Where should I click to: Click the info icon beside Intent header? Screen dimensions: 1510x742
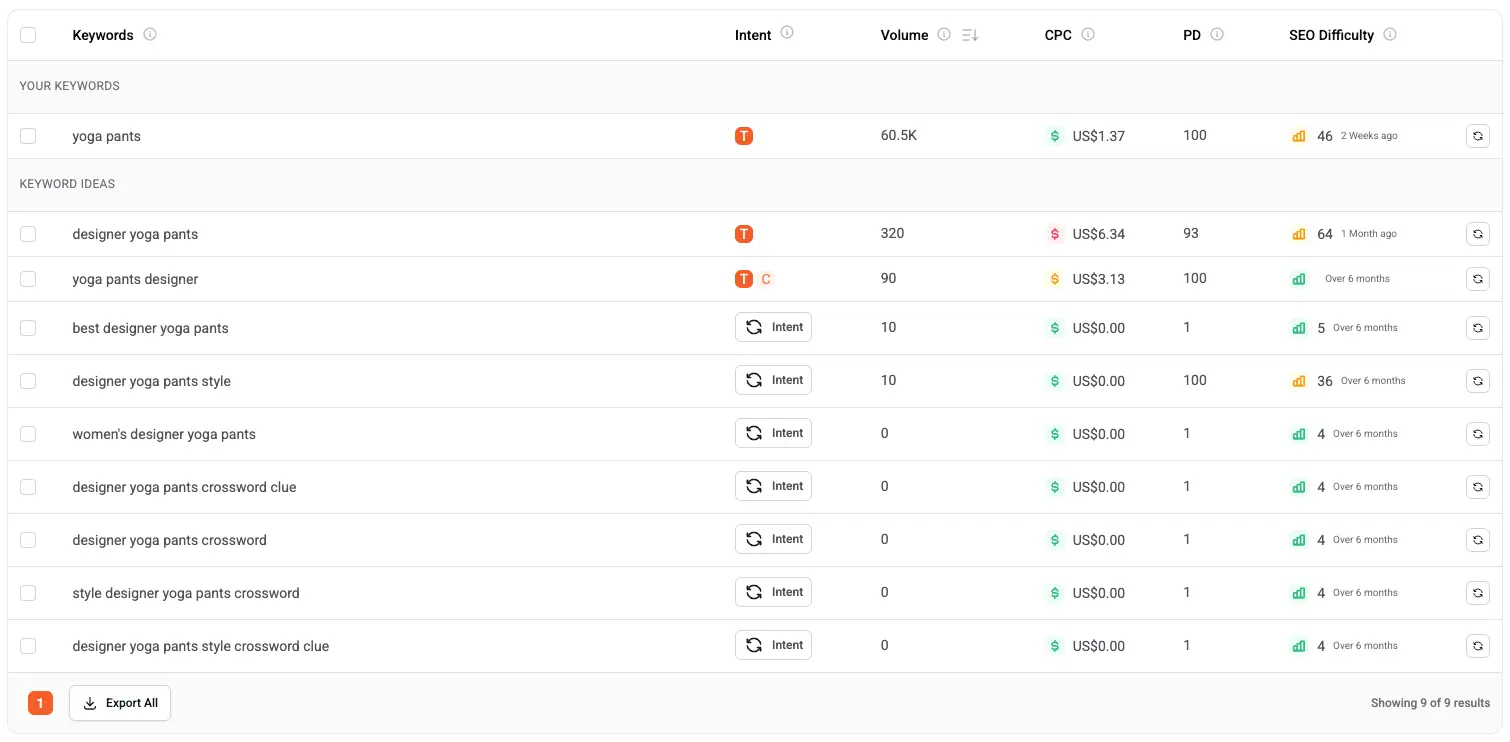[x=787, y=33]
